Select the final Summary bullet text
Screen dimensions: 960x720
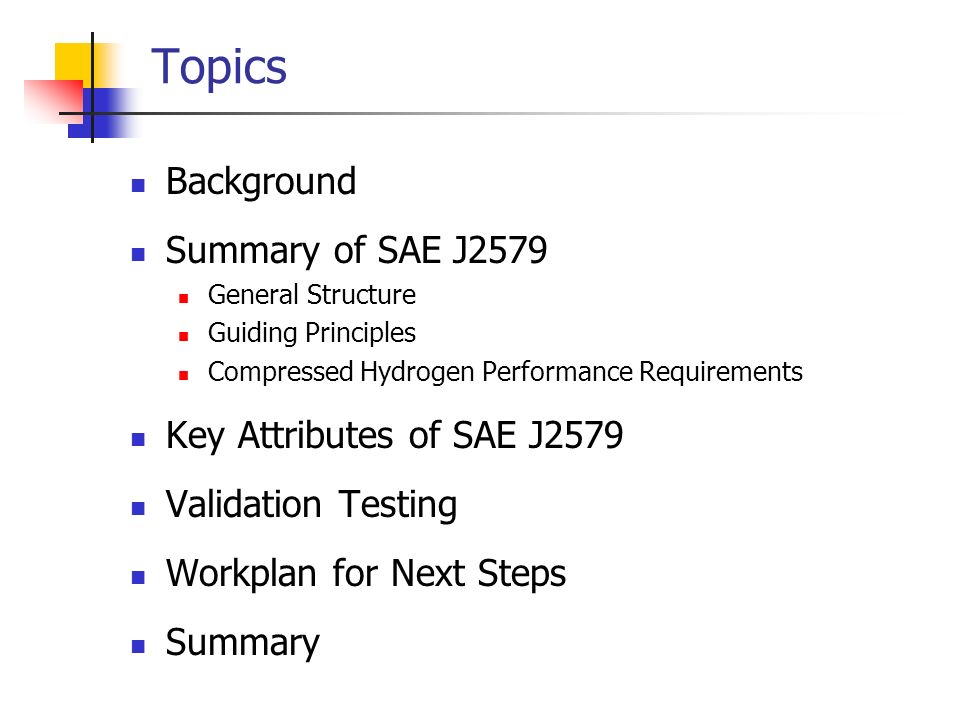point(242,643)
